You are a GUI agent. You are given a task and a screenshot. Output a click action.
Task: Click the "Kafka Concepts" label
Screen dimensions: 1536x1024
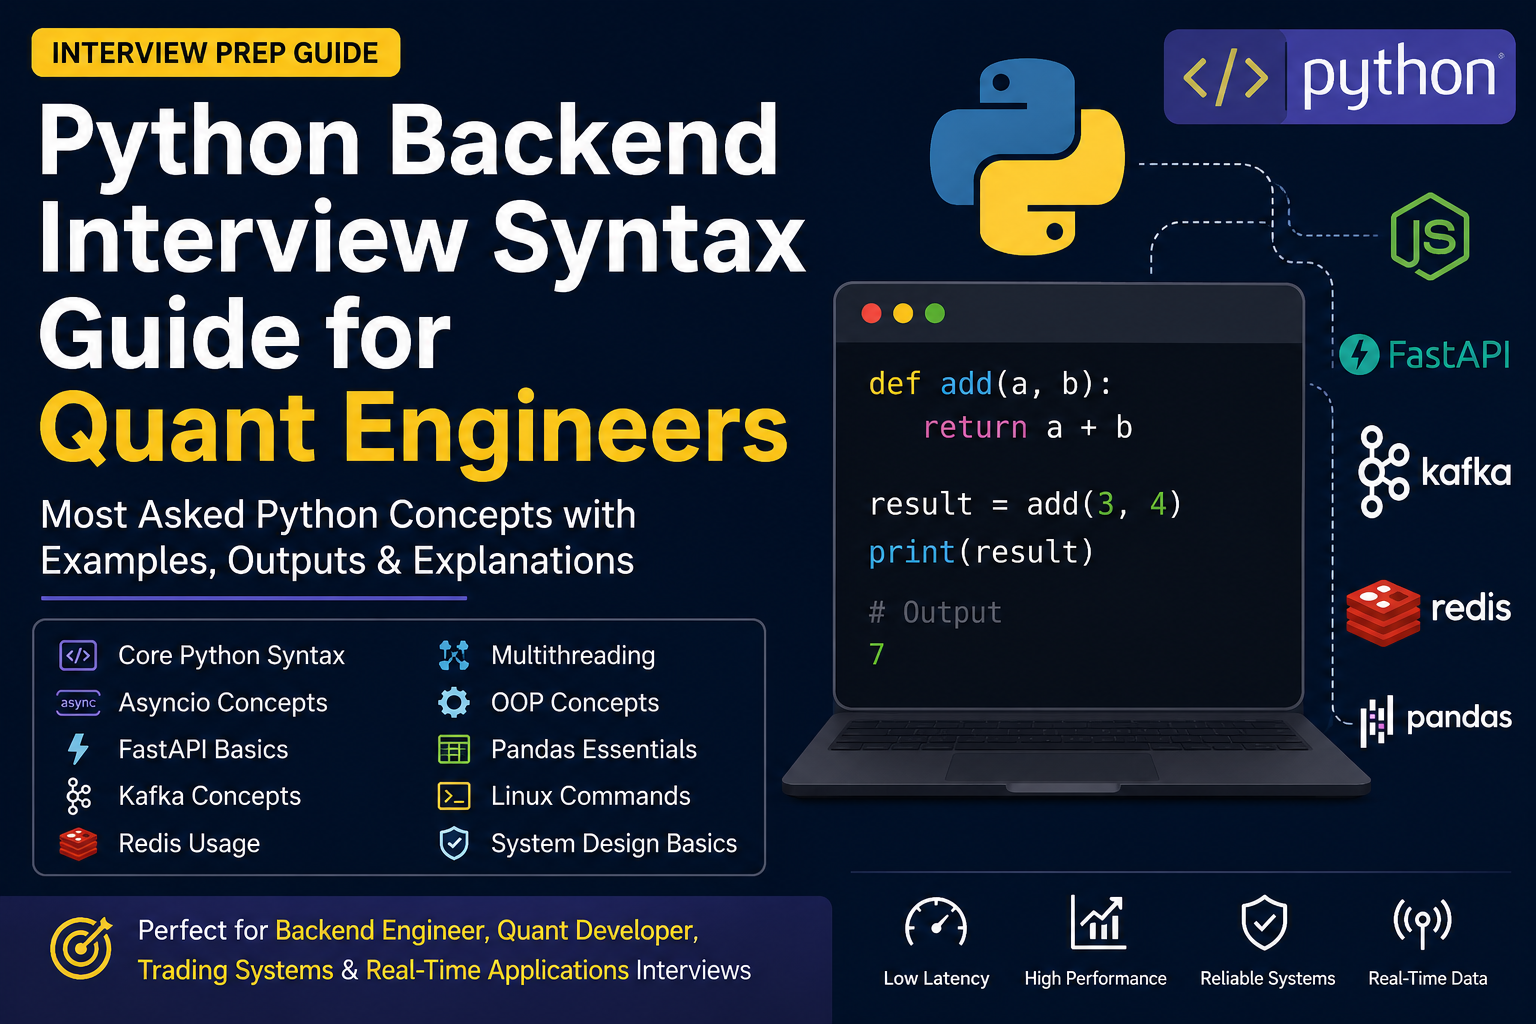coord(210,796)
